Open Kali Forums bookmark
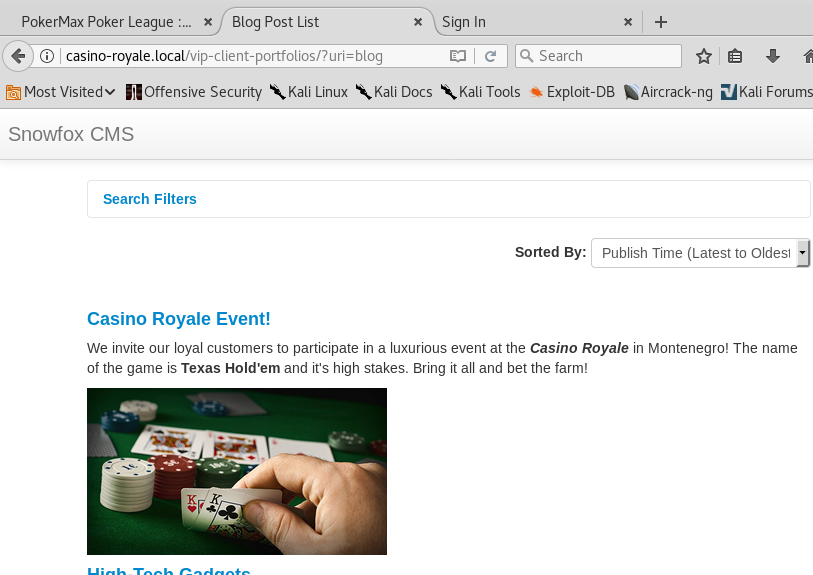813x575 pixels. tap(767, 92)
